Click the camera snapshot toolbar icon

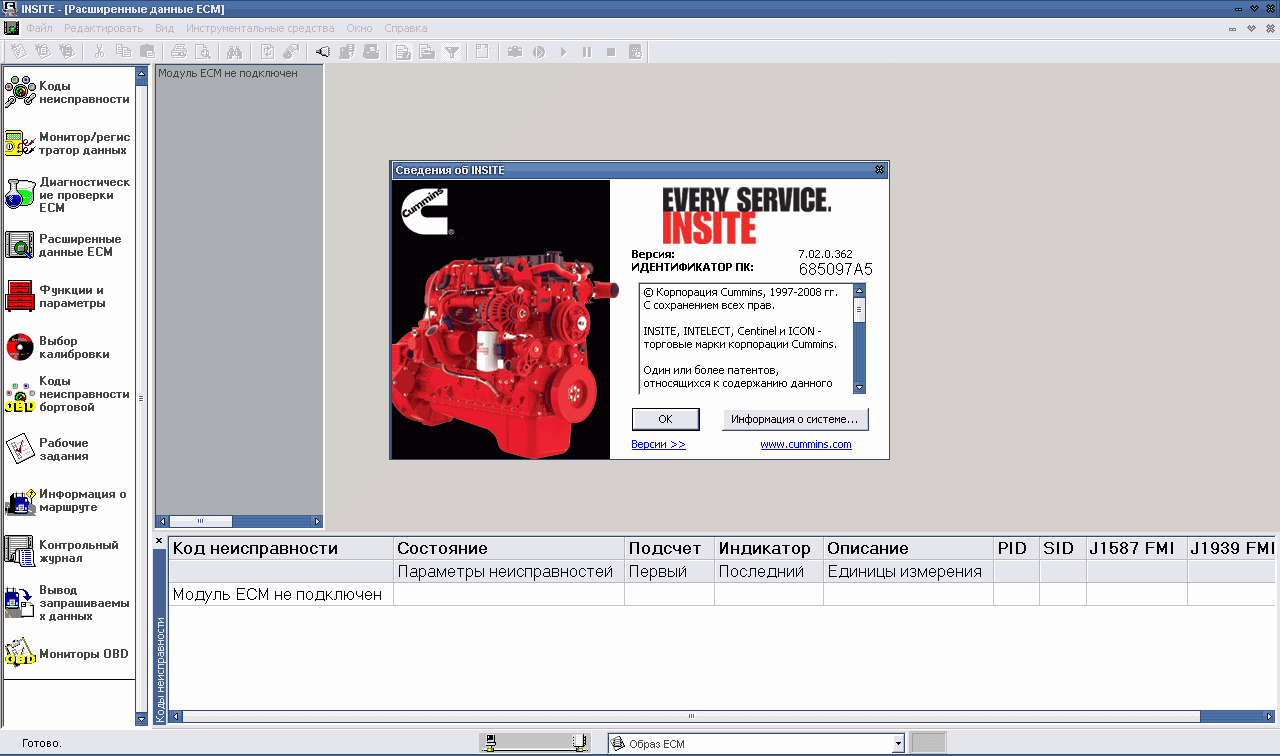(515, 52)
